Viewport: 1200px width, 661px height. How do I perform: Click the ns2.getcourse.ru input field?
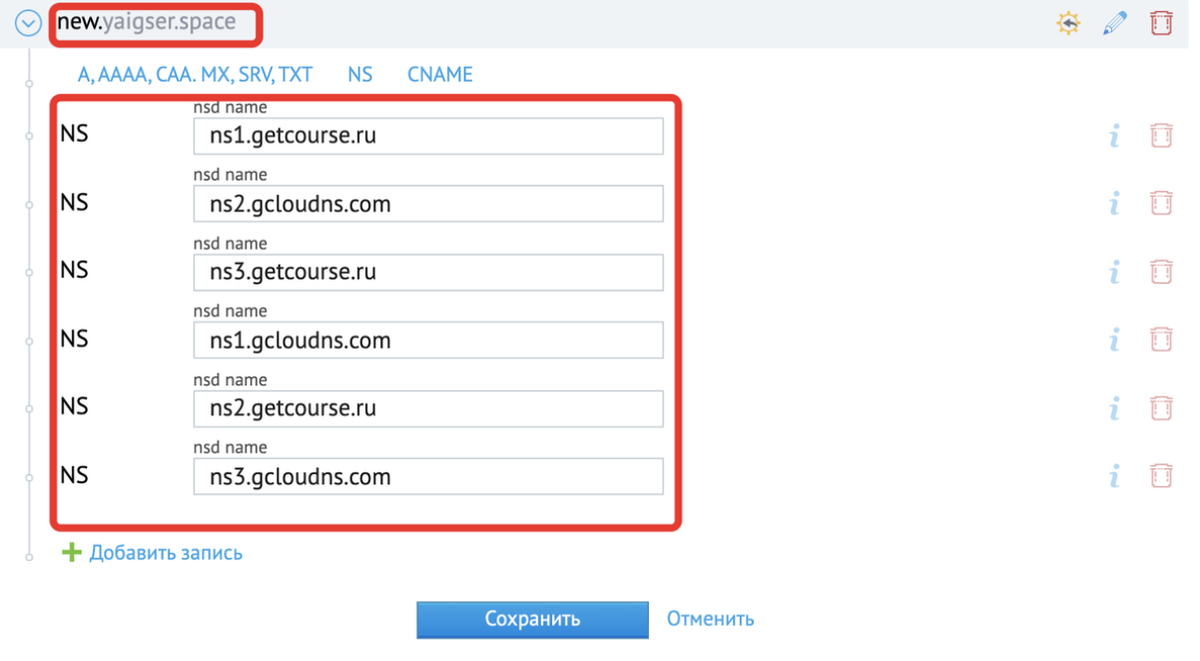(x=428, y=408)
